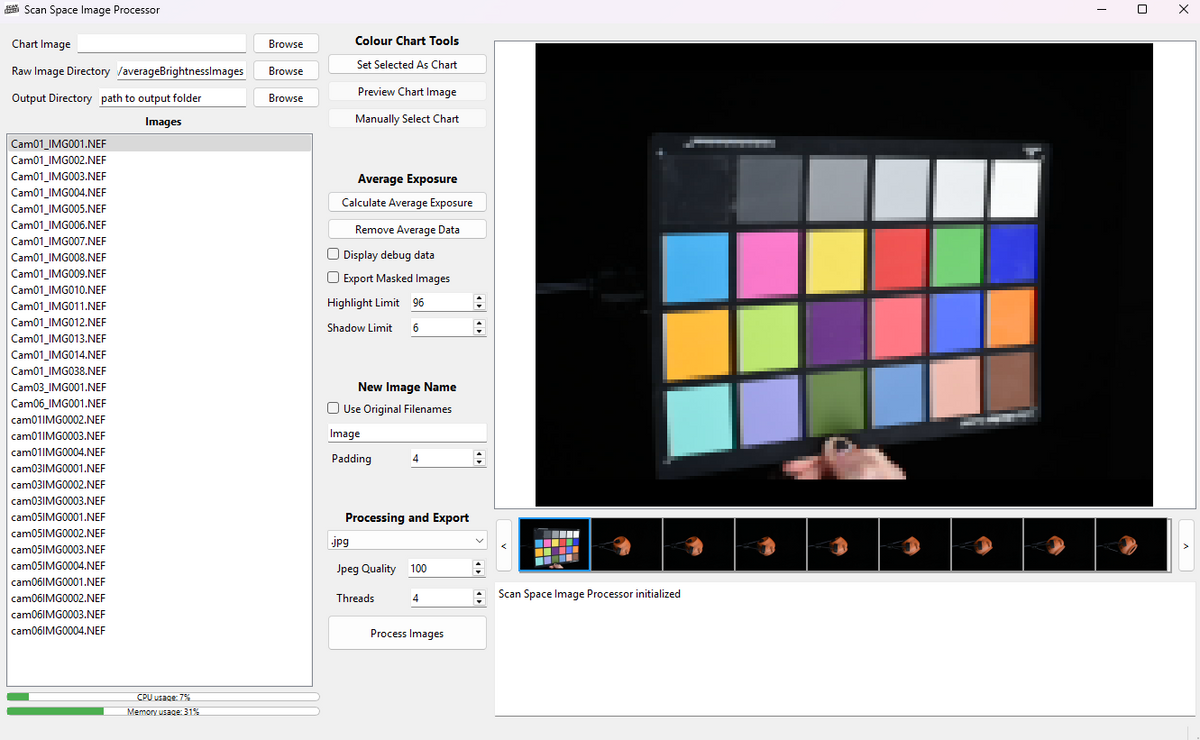Browse for the Output Directory
The width and height of the screenshot is (1200, 740).
coord(286,98)
